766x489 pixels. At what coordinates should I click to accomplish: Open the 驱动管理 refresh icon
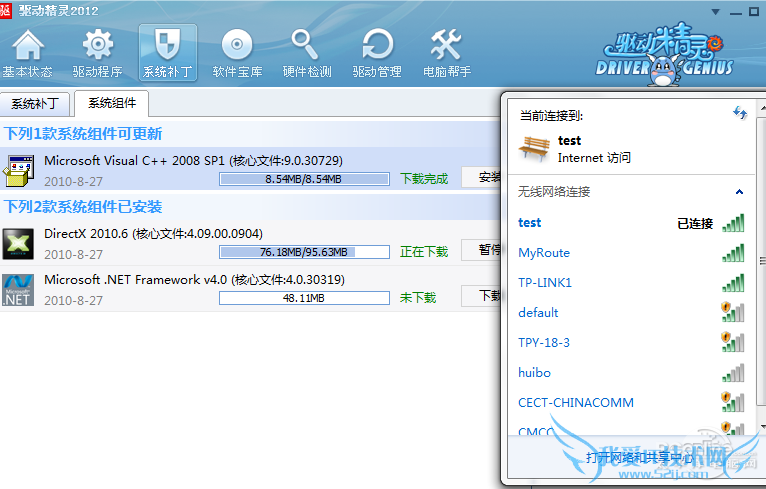click(x=377, y=54)
